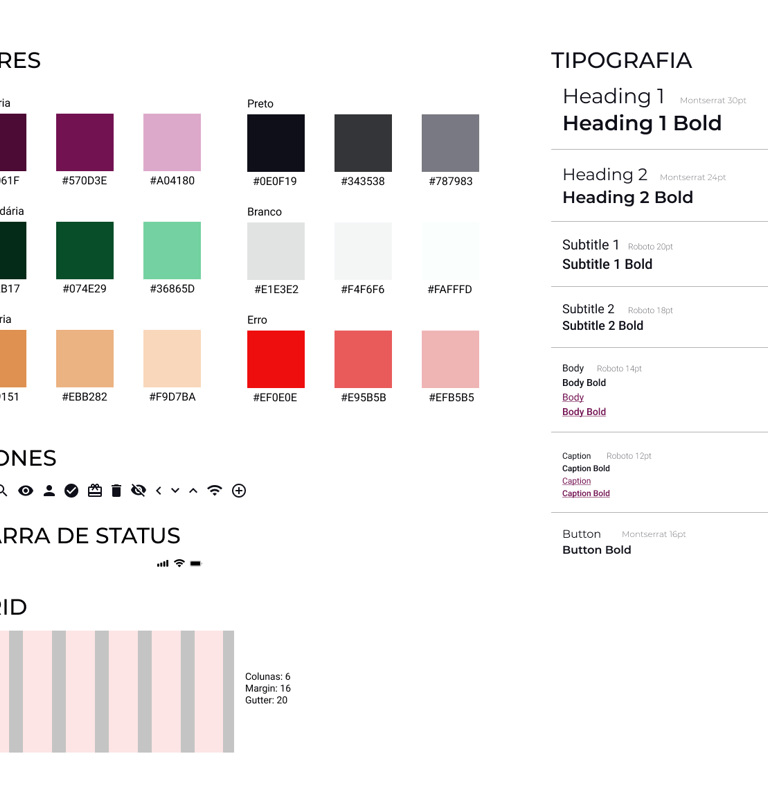Select the person profile icon
The width and height of the screenshot is (768, 799).
click(49, 491)
